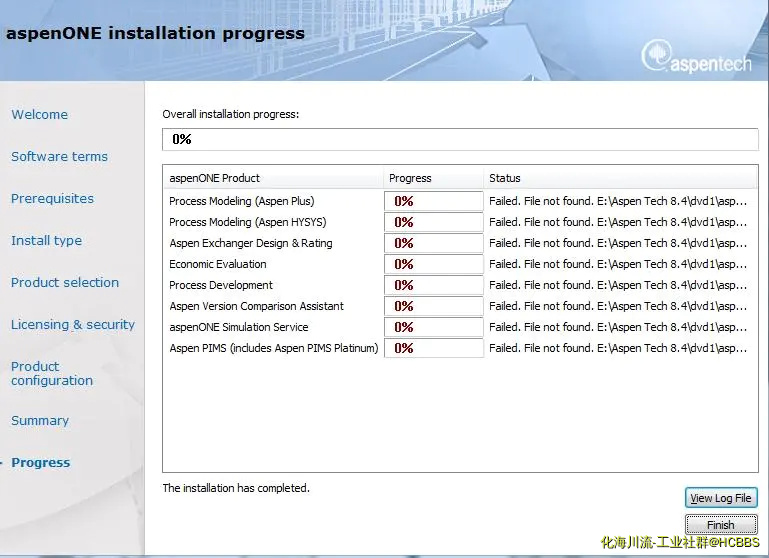
Task: Open Licensing & security step
Action: click(x=73, y=325)
